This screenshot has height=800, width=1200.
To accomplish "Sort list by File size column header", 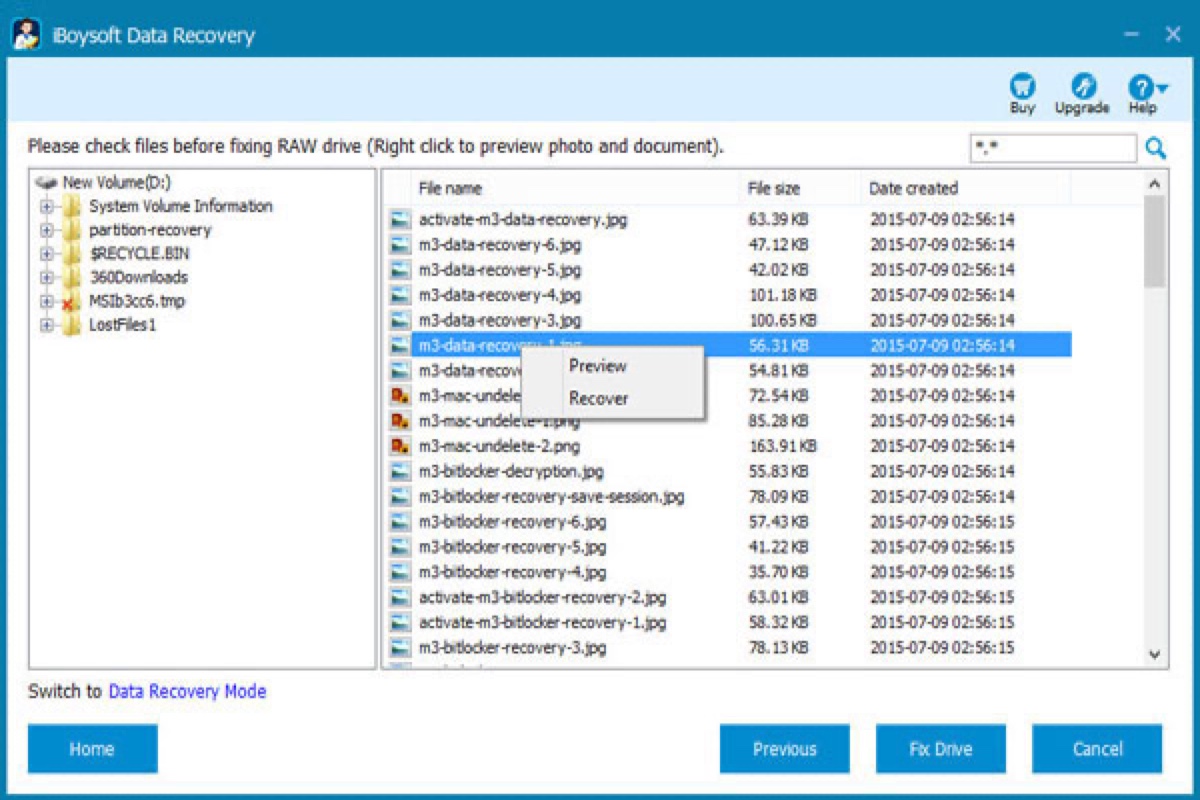I will click(774, 188).
